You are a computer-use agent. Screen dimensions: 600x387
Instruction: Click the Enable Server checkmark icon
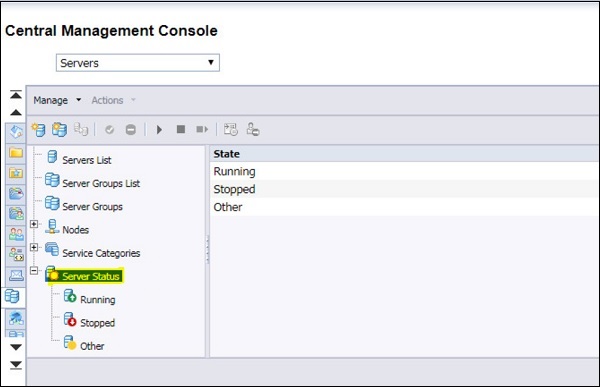pos(109,130)
